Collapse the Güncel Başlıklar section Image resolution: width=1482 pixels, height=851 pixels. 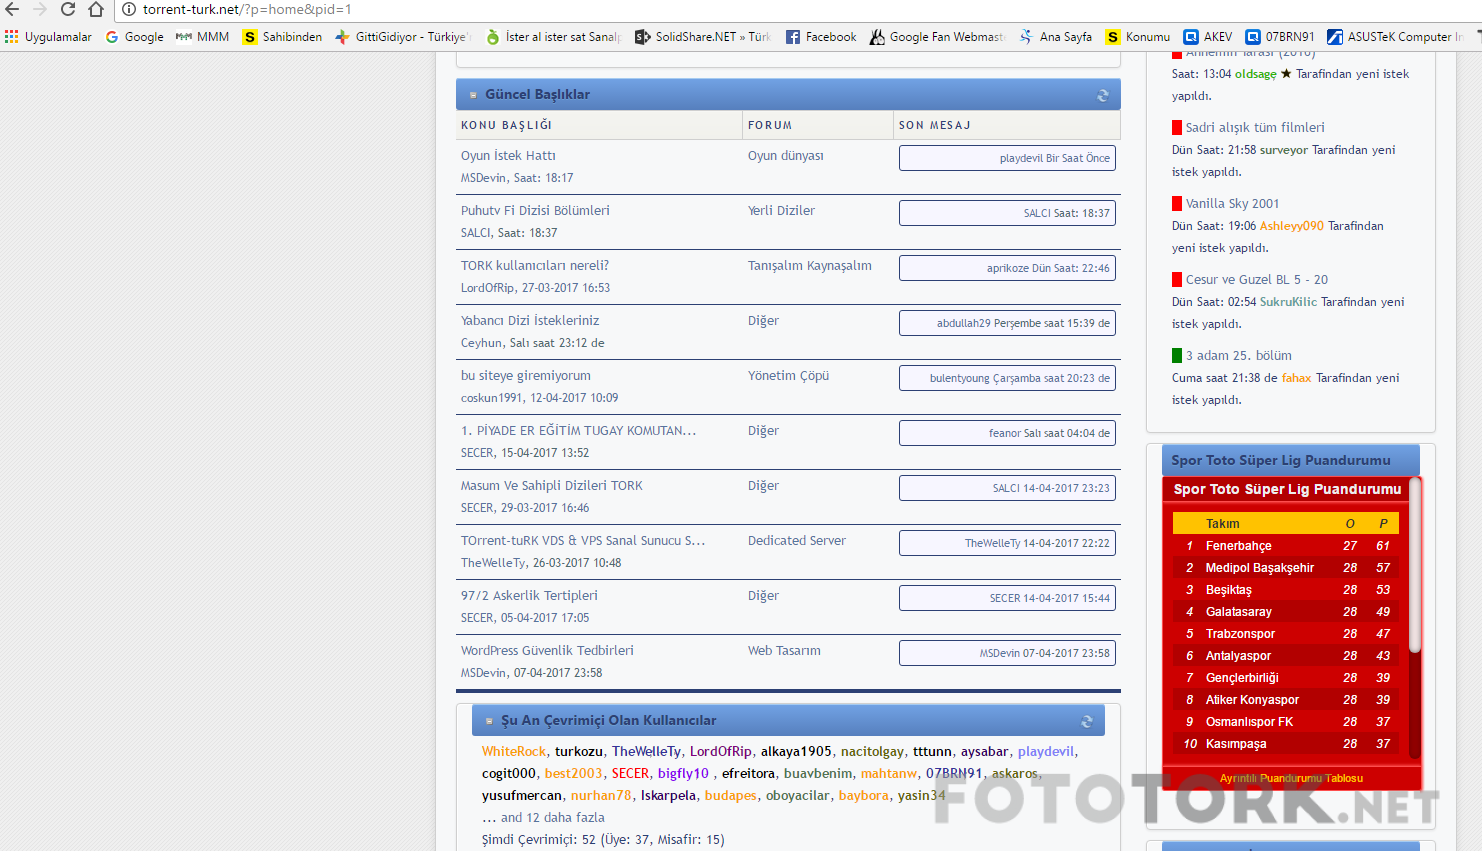[x=473, y=95]
